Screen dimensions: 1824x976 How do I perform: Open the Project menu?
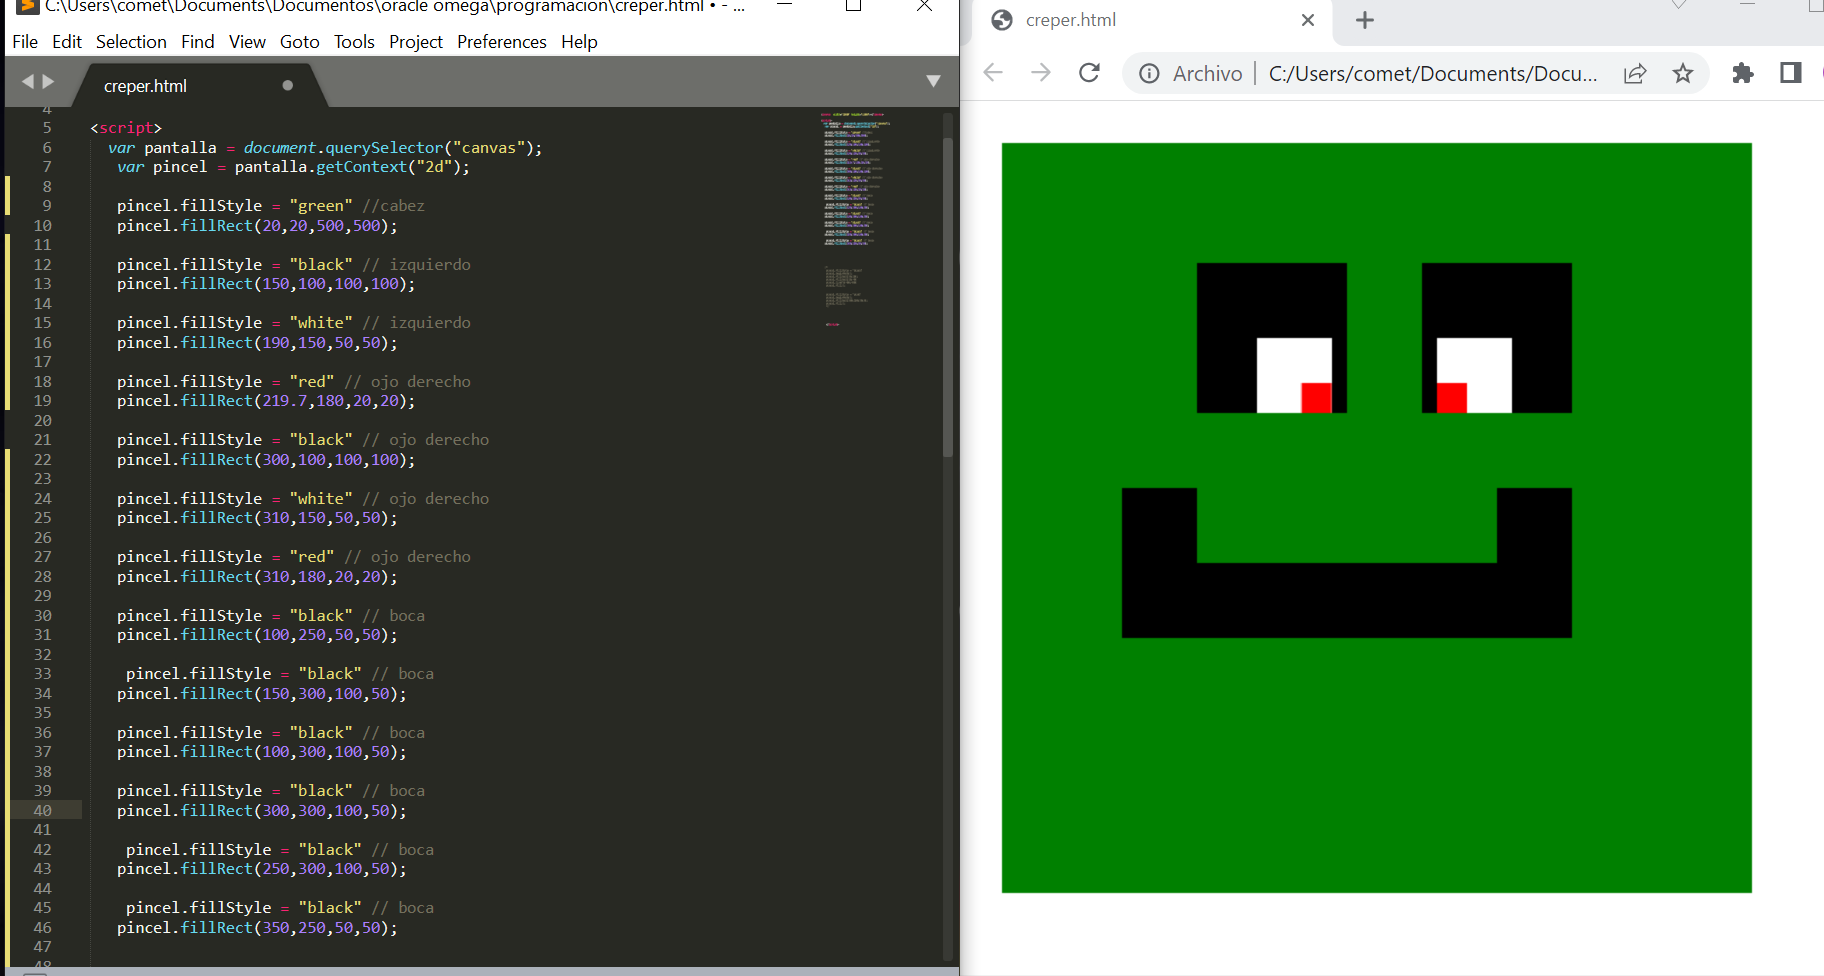pos(416,42)
